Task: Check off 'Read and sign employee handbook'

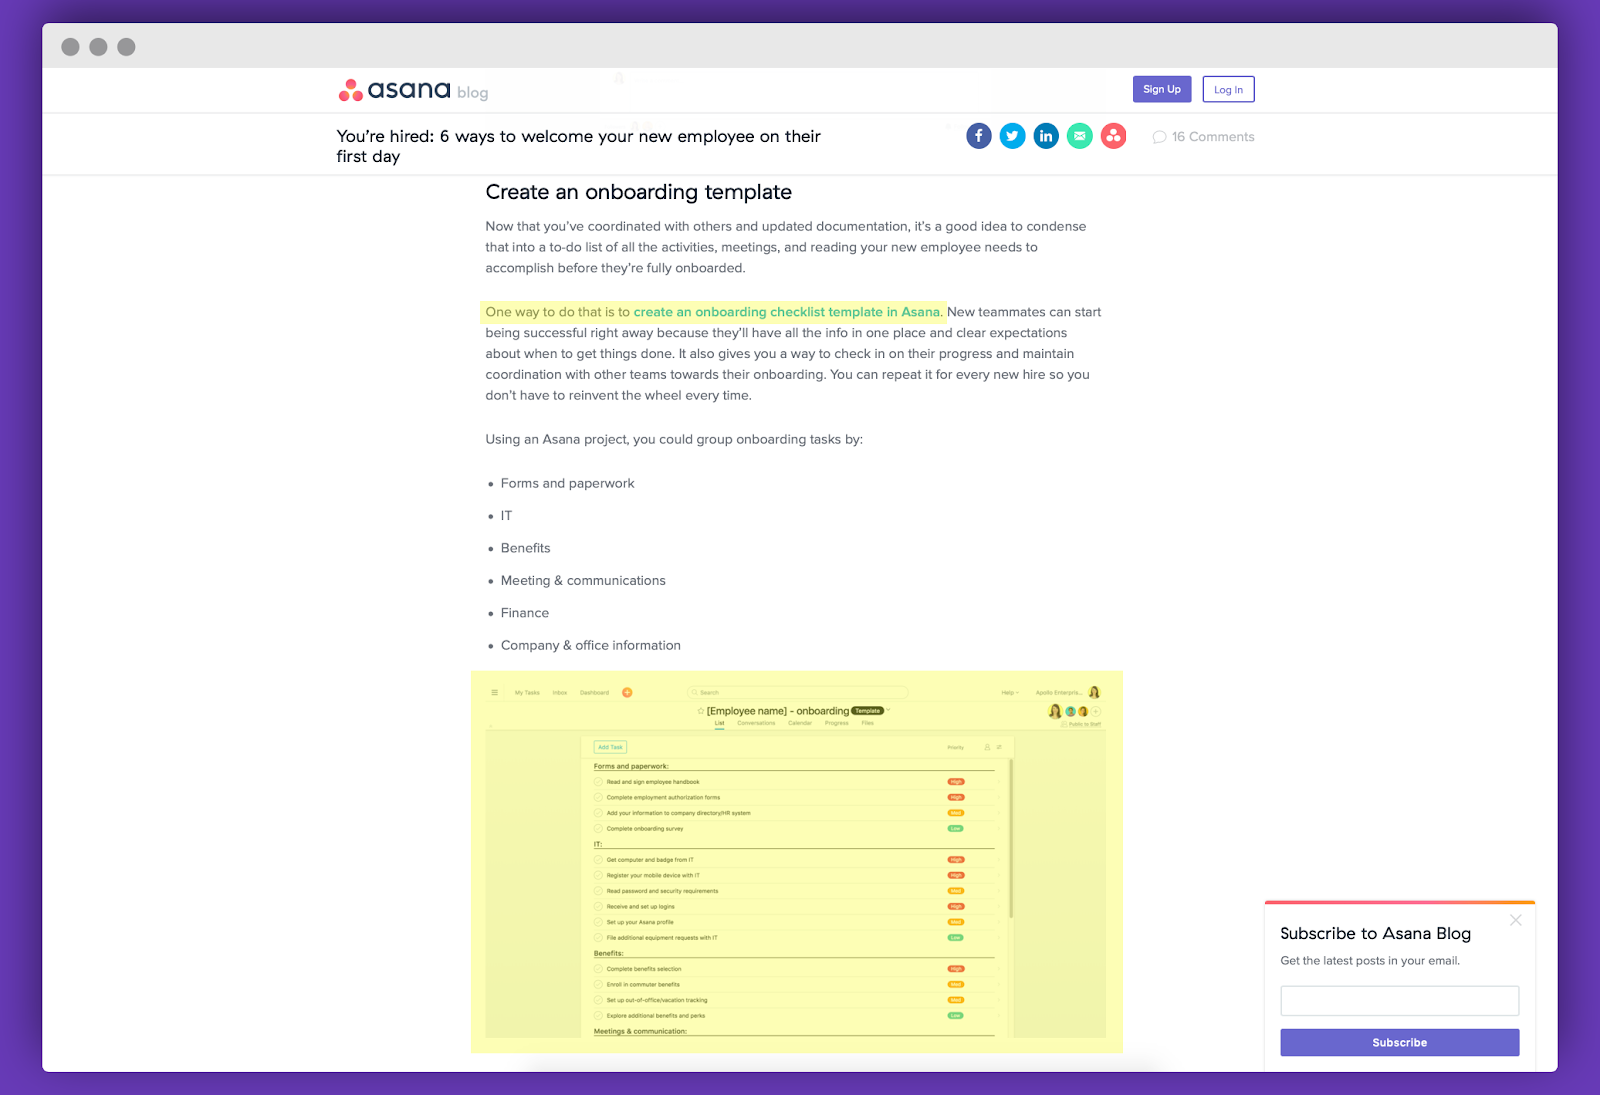Action: click(599, 782)
